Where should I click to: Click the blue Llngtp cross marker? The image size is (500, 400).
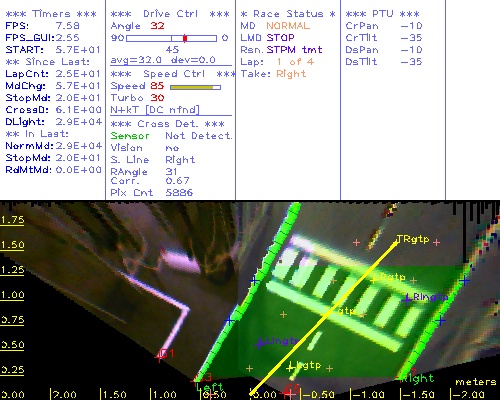[x=260, y=343]
